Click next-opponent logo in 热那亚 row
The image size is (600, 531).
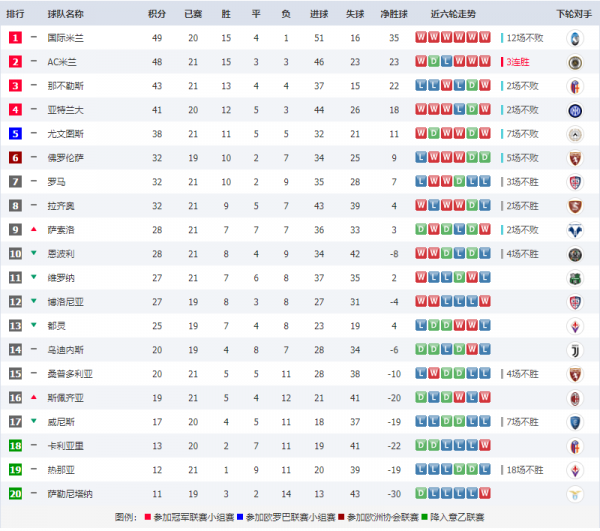coord(575,471)
